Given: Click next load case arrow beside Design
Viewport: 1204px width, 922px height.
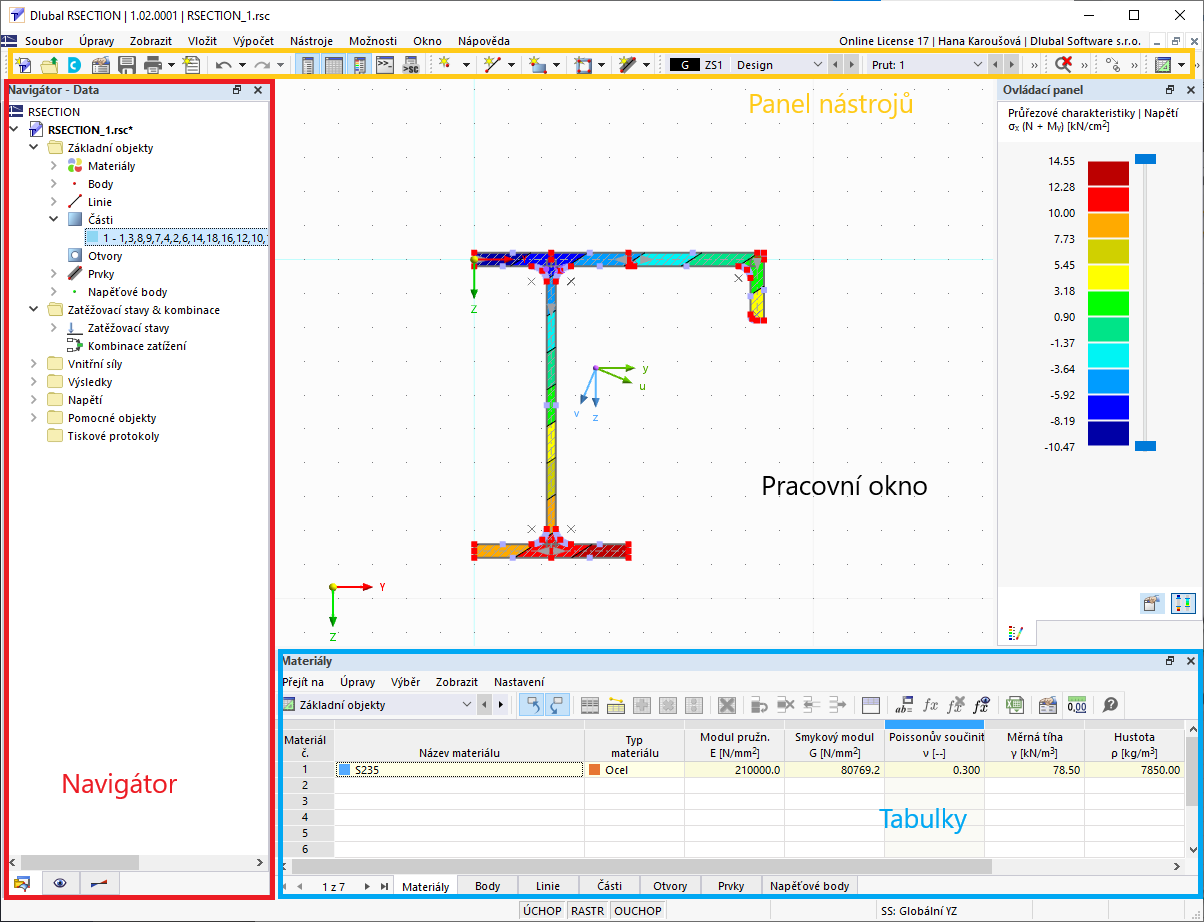Looking at the screenshot, I should pos(851,65).
